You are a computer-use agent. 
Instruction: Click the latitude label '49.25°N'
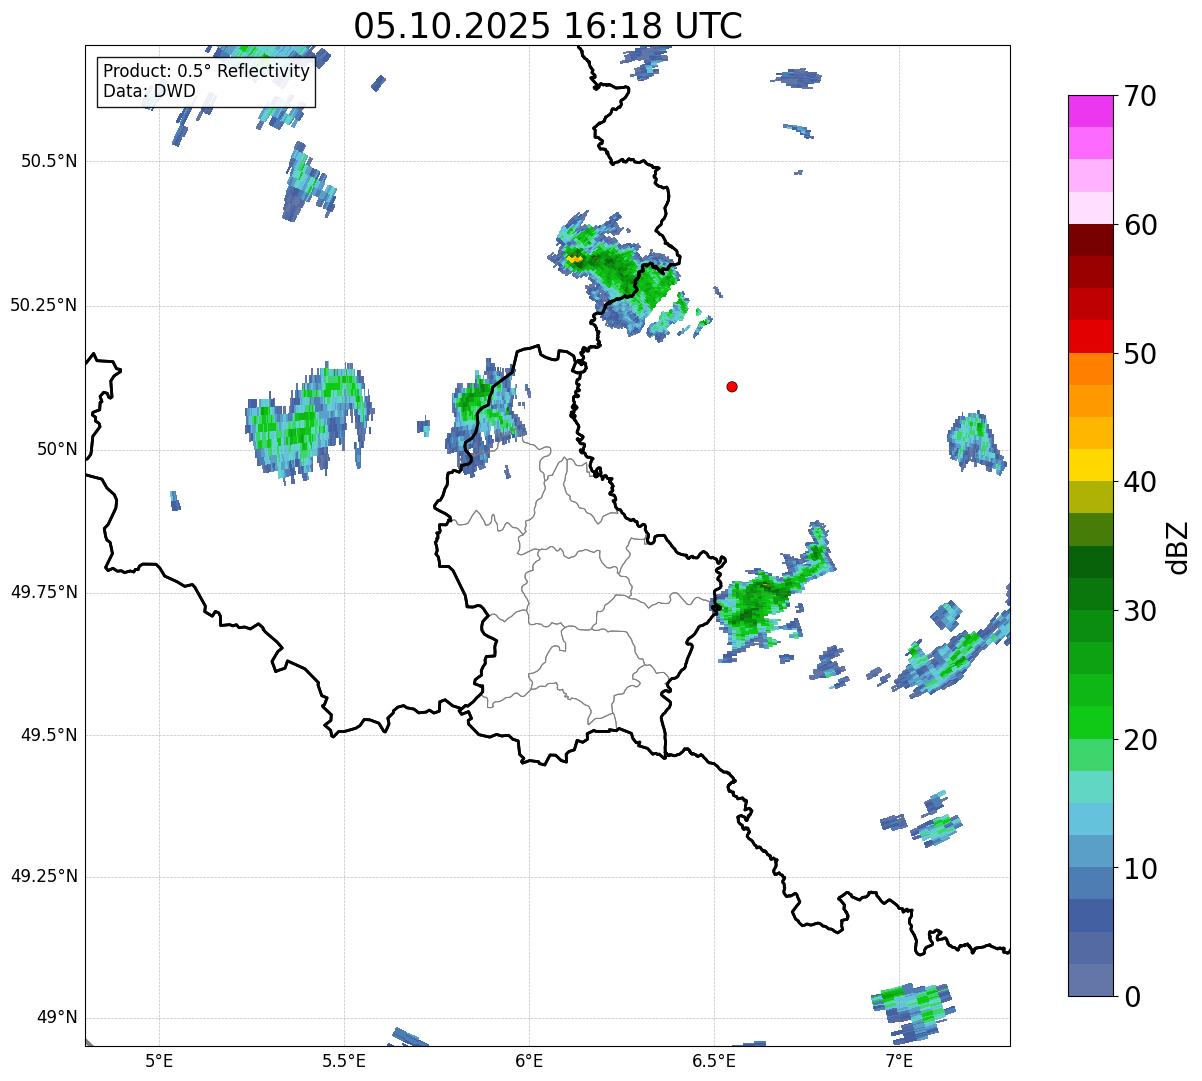pos(44,876)
